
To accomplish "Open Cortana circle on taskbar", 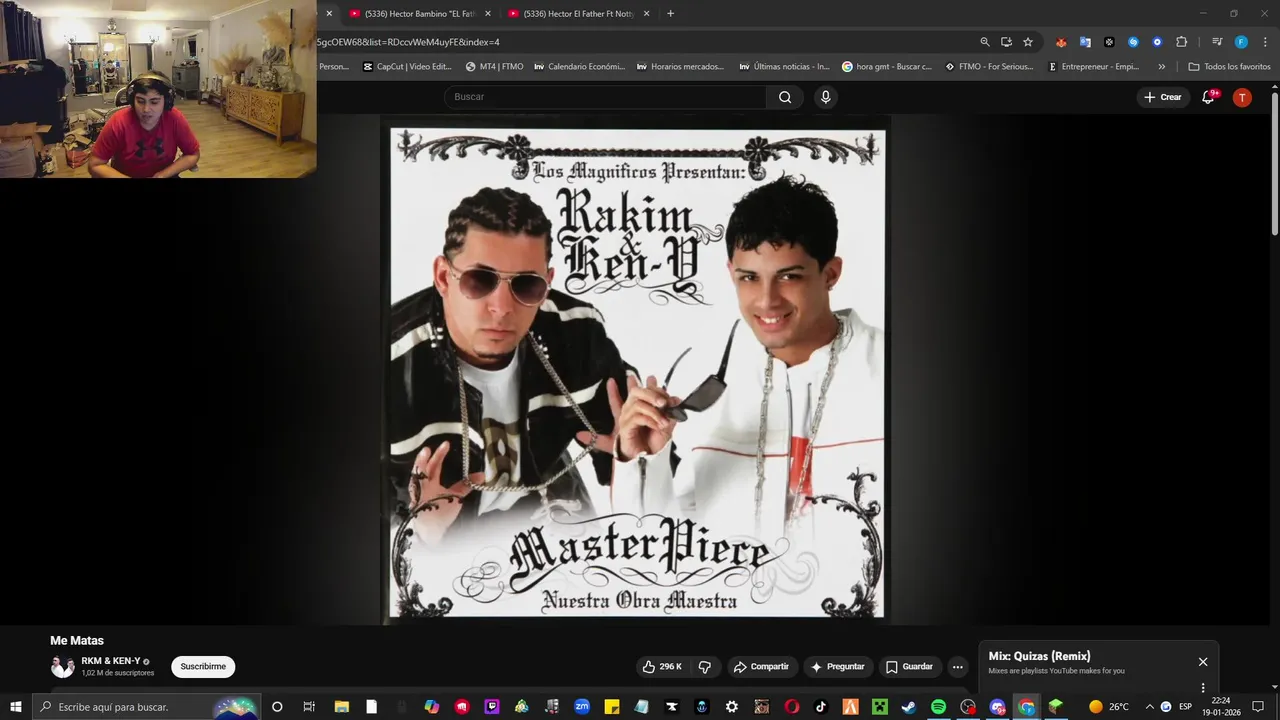I will point(277,707).
